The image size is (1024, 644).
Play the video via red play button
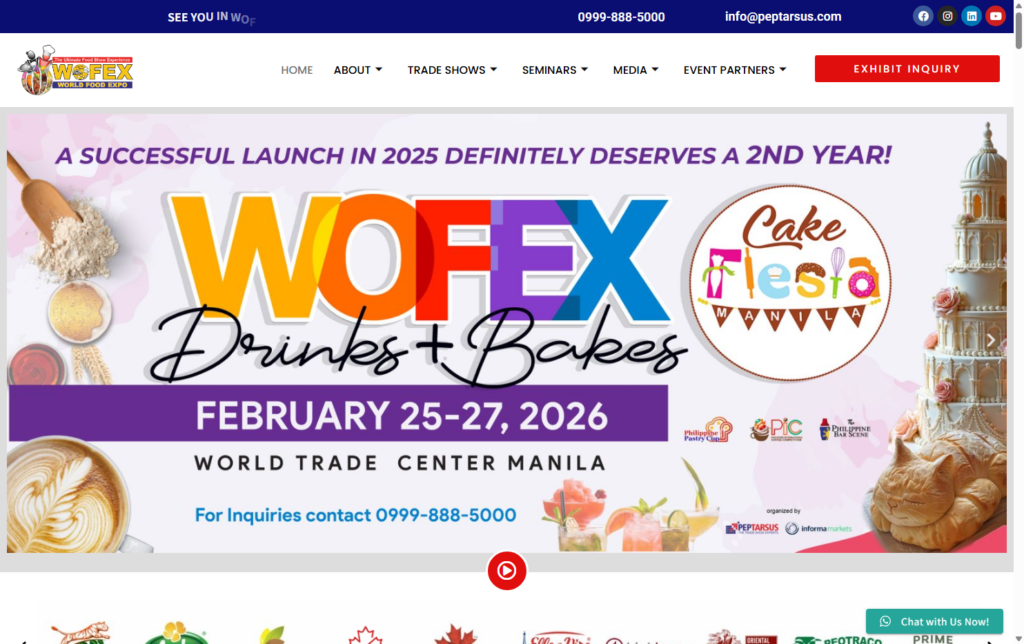tap(507, 571)
